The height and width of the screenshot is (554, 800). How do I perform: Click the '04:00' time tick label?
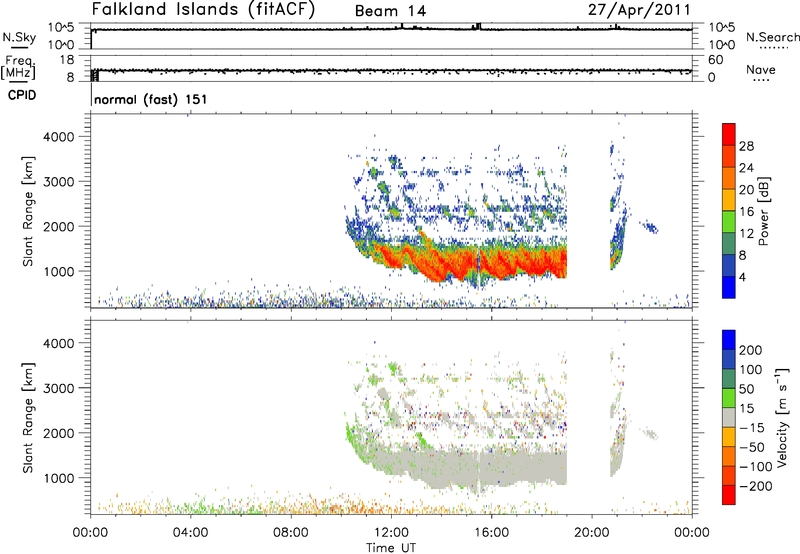191,533
